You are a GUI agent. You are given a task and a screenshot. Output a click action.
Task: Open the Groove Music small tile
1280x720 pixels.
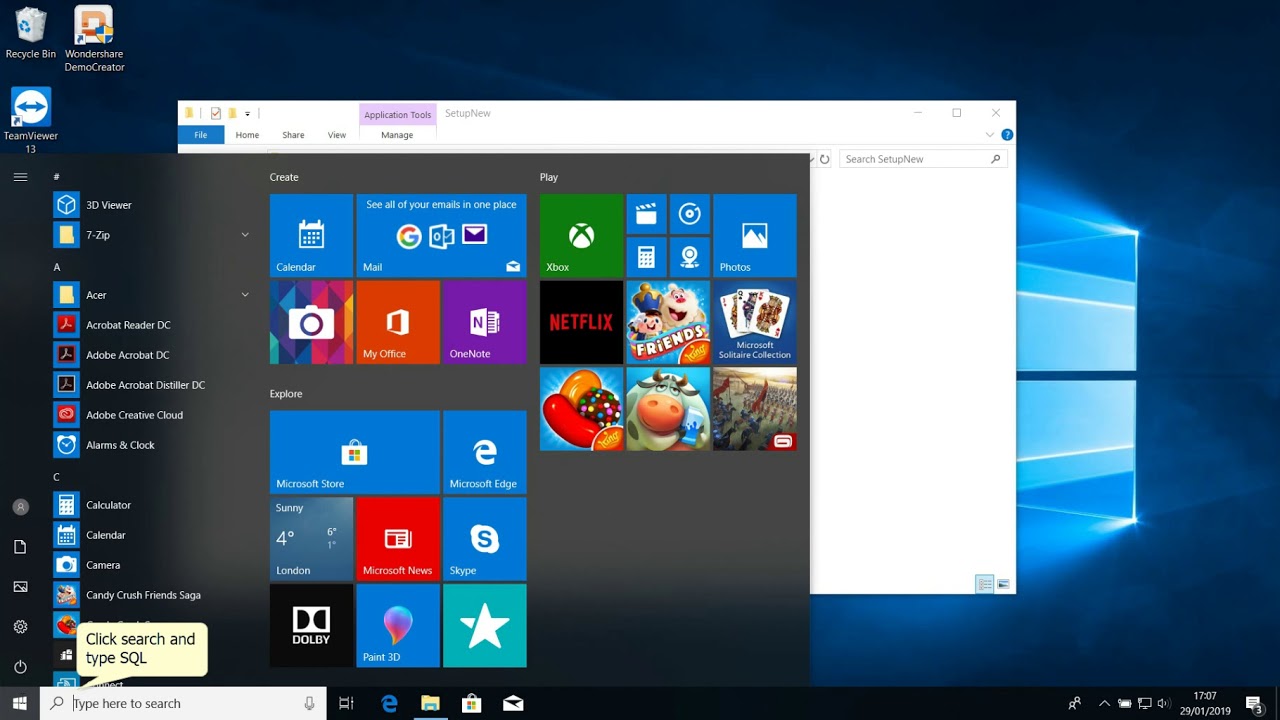690,213
